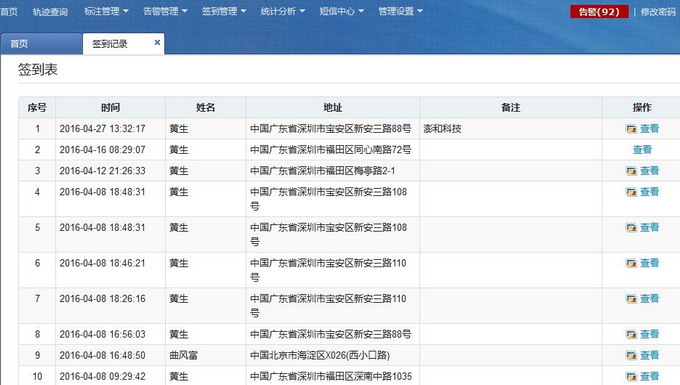Switch to the 首页 tab
The height and width of the screenshot is (385, 680).
click(41, 44)
